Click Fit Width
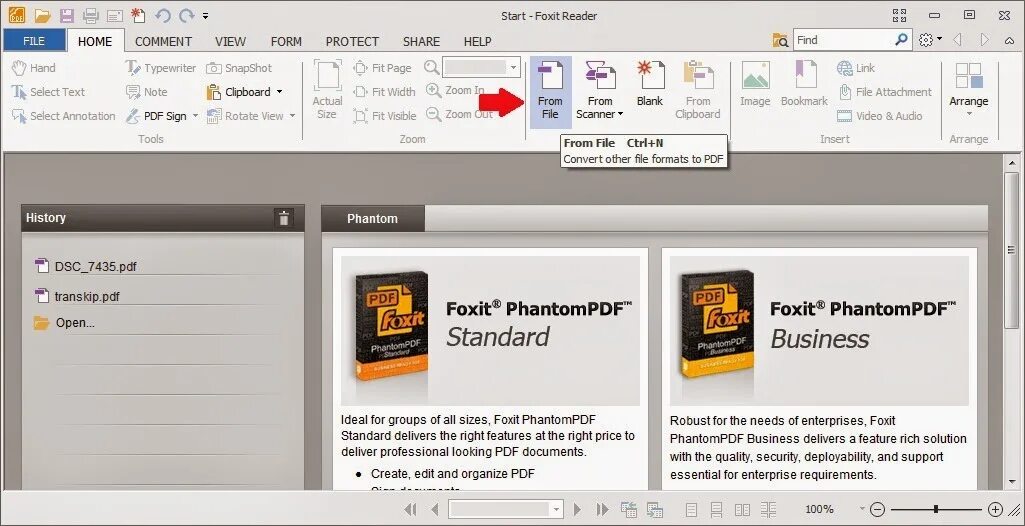This screenshot has width=1025, height=526. click(x=384, y=92)
